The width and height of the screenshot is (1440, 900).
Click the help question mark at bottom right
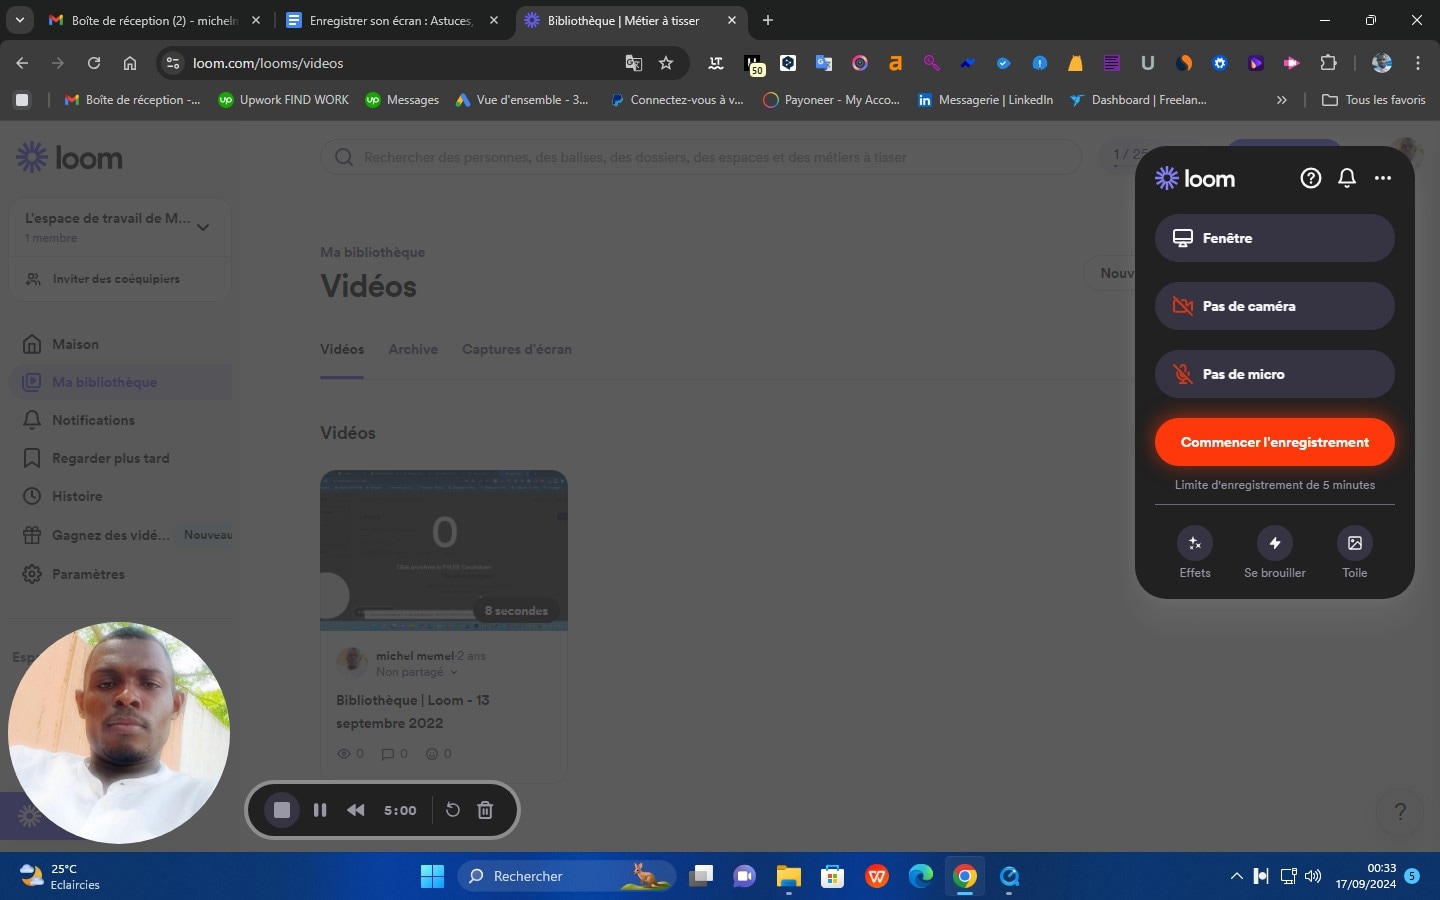point(1400,811)
